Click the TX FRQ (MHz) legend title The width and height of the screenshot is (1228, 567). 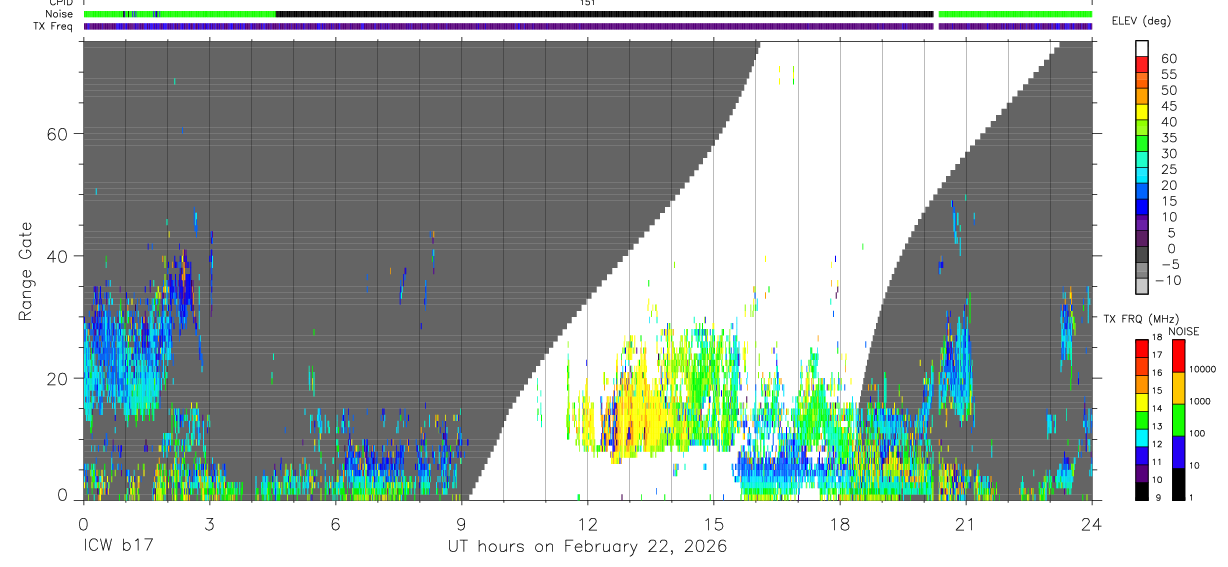(1140, 319)
